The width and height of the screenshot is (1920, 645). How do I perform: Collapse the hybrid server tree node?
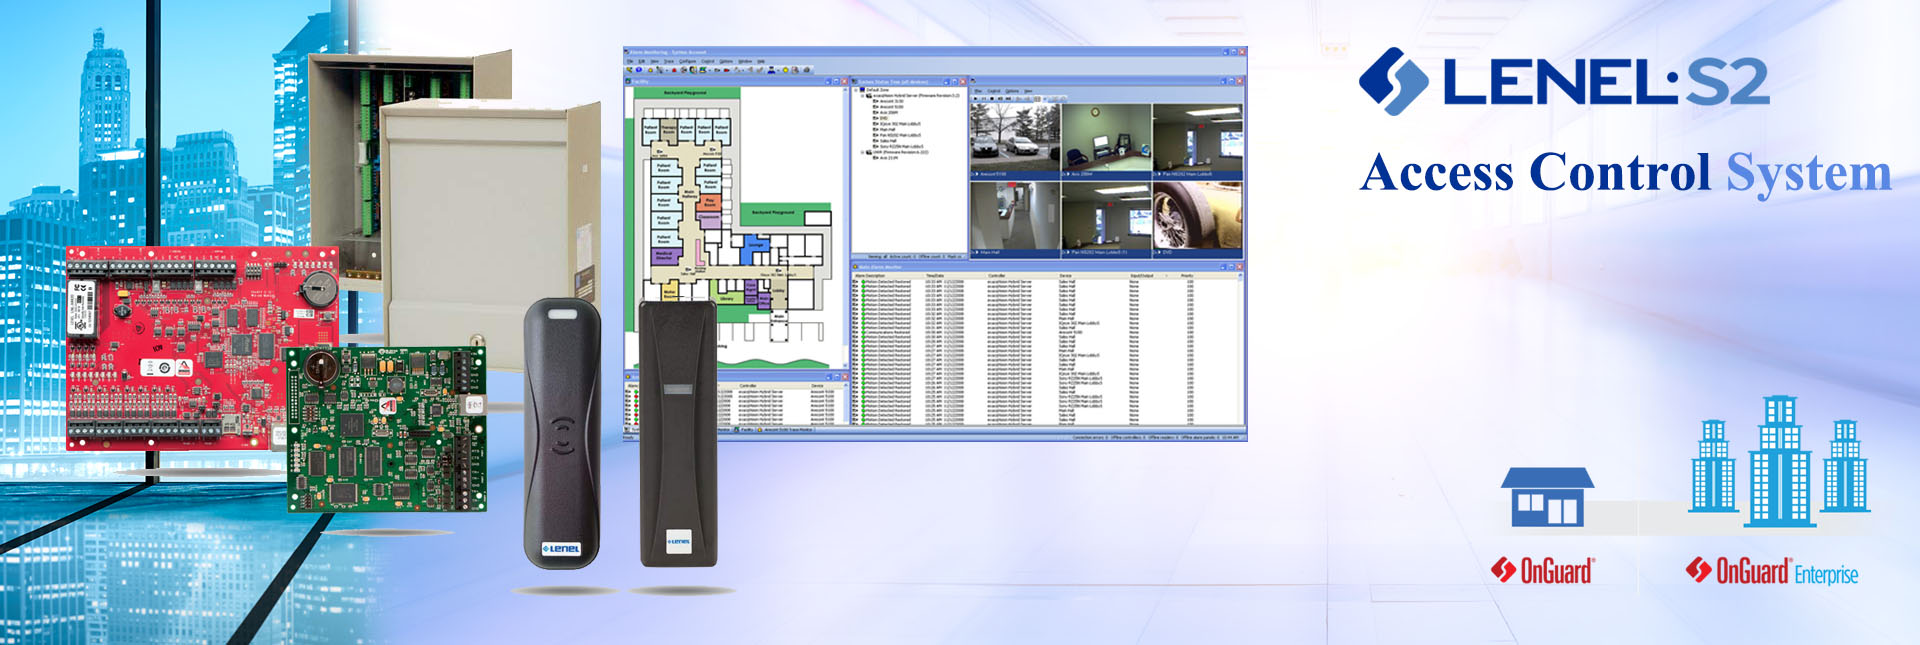(862, 96)
